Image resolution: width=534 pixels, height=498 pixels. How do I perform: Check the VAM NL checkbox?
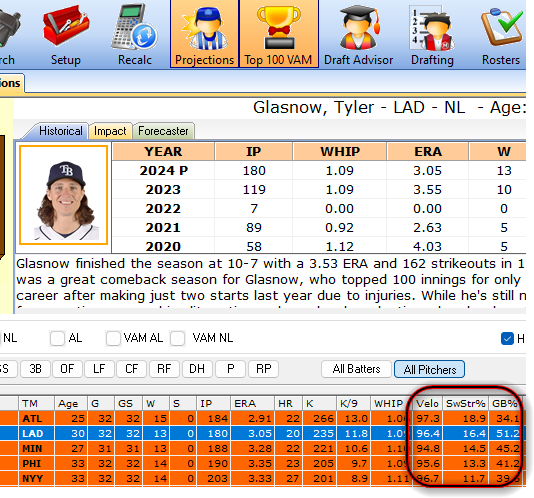point(178,338)
